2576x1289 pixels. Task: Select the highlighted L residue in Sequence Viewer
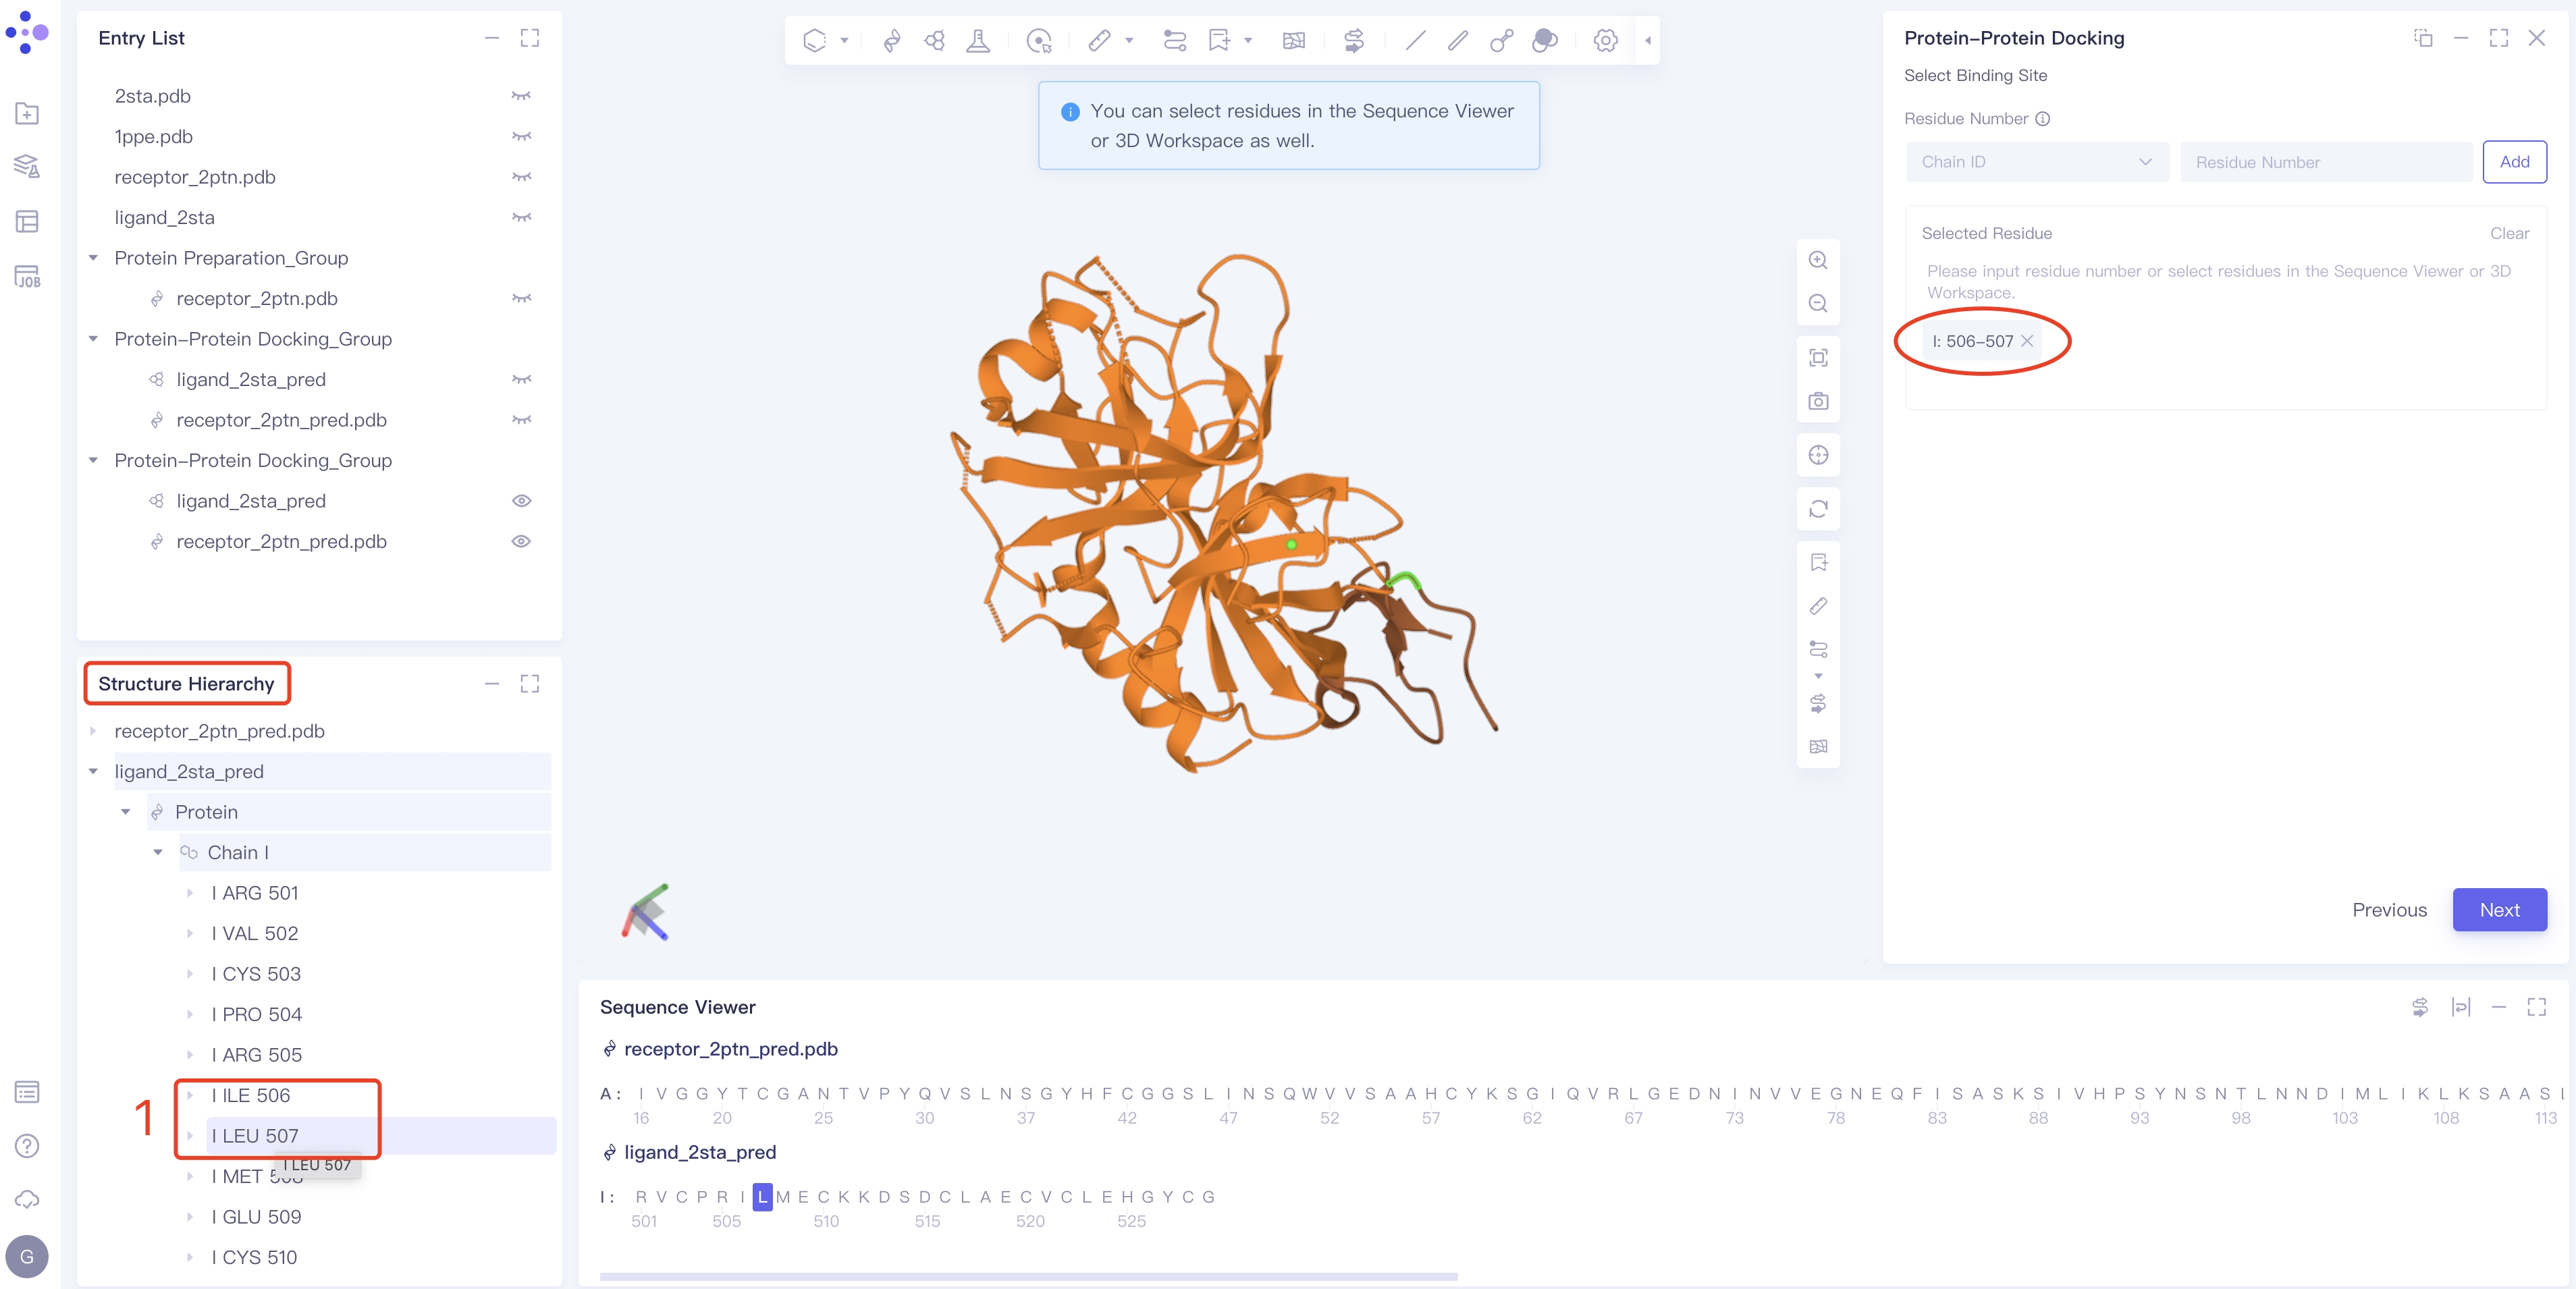pyautogui.click(x=762, y=1197)
